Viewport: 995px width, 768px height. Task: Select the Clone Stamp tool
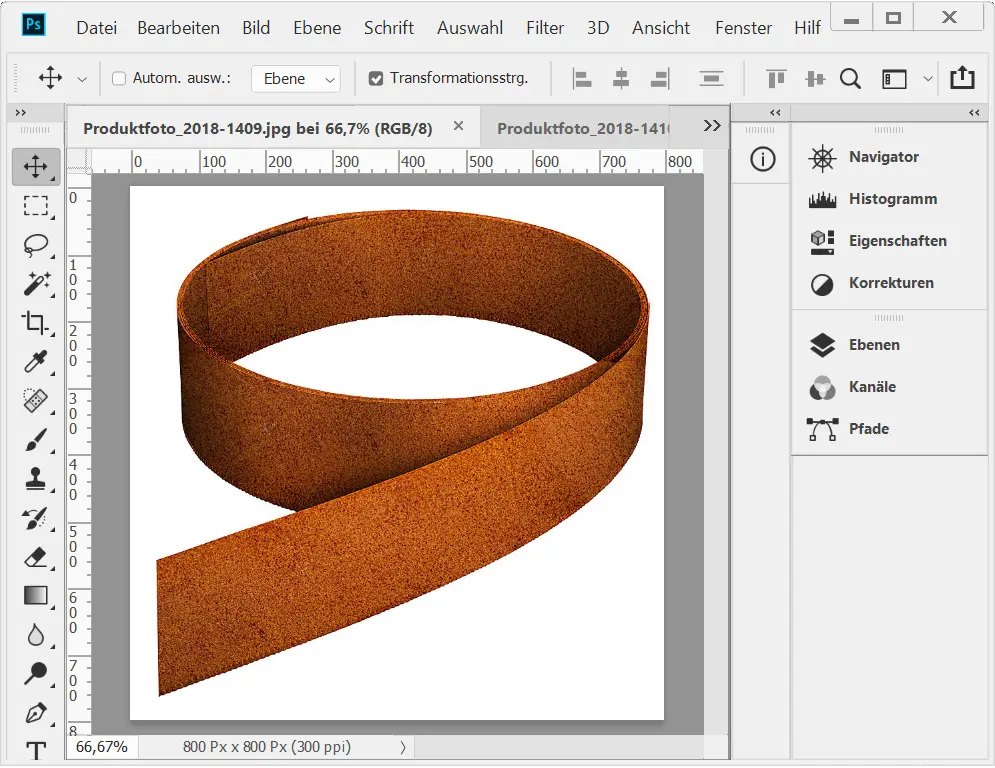pos(36,479)
